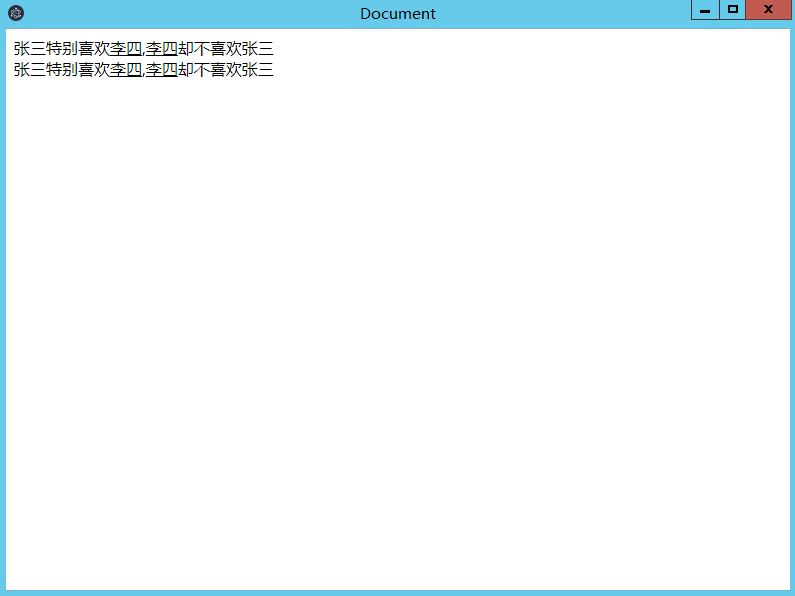Click the Electron app icon in title bar
Viewport: 795px width, 596px height.
click(16, 13)
